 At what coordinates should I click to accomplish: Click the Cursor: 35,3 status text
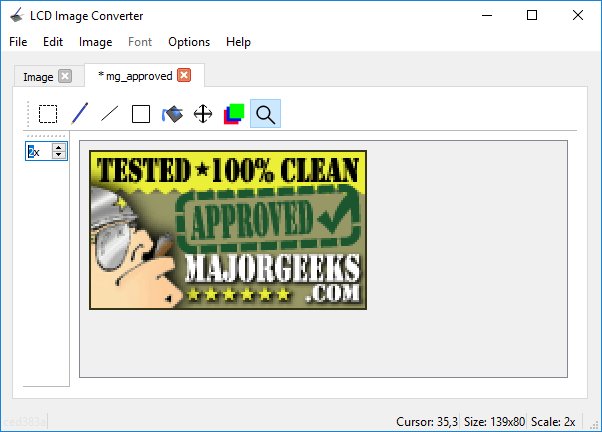click(427, 422)
